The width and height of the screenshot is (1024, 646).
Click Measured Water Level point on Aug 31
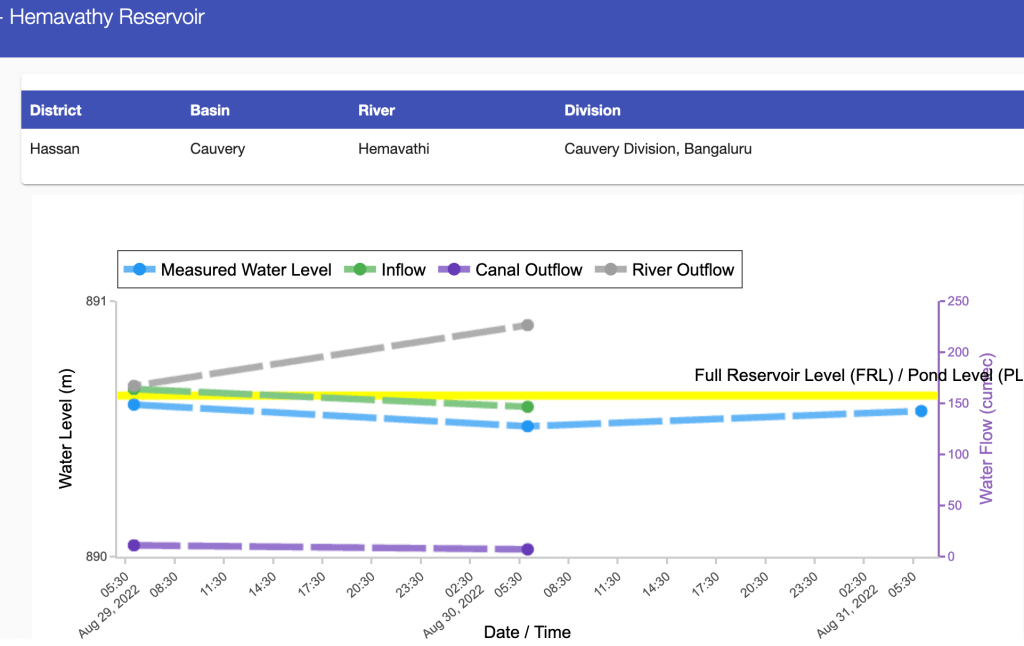click(921, 411)
